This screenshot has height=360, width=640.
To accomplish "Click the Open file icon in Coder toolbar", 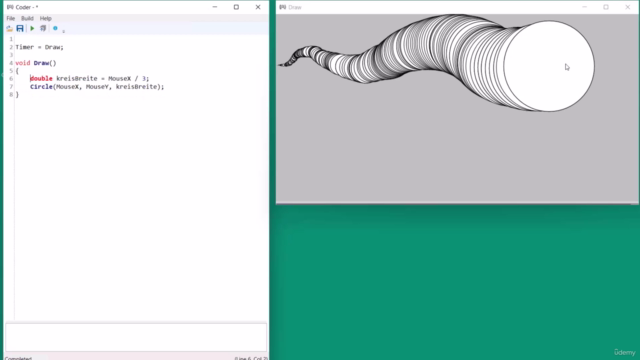I will [9, 29].
